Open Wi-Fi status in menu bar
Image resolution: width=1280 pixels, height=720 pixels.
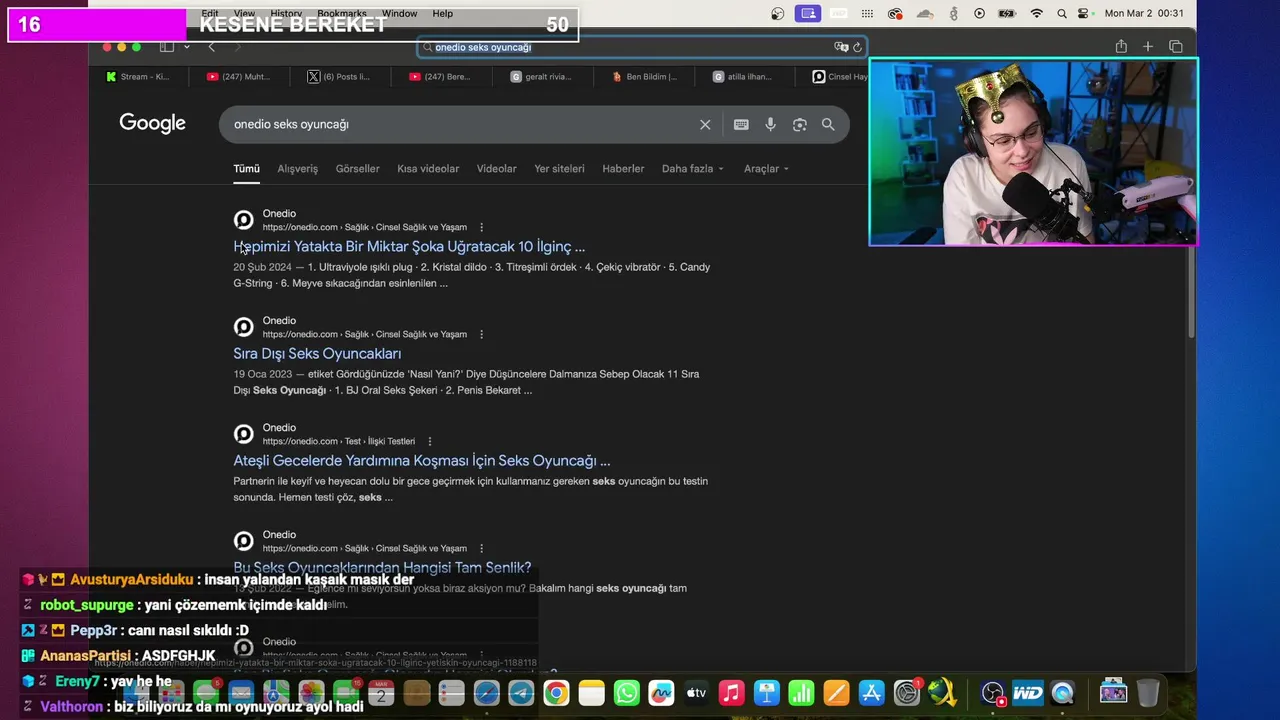tap(1036, 13)
